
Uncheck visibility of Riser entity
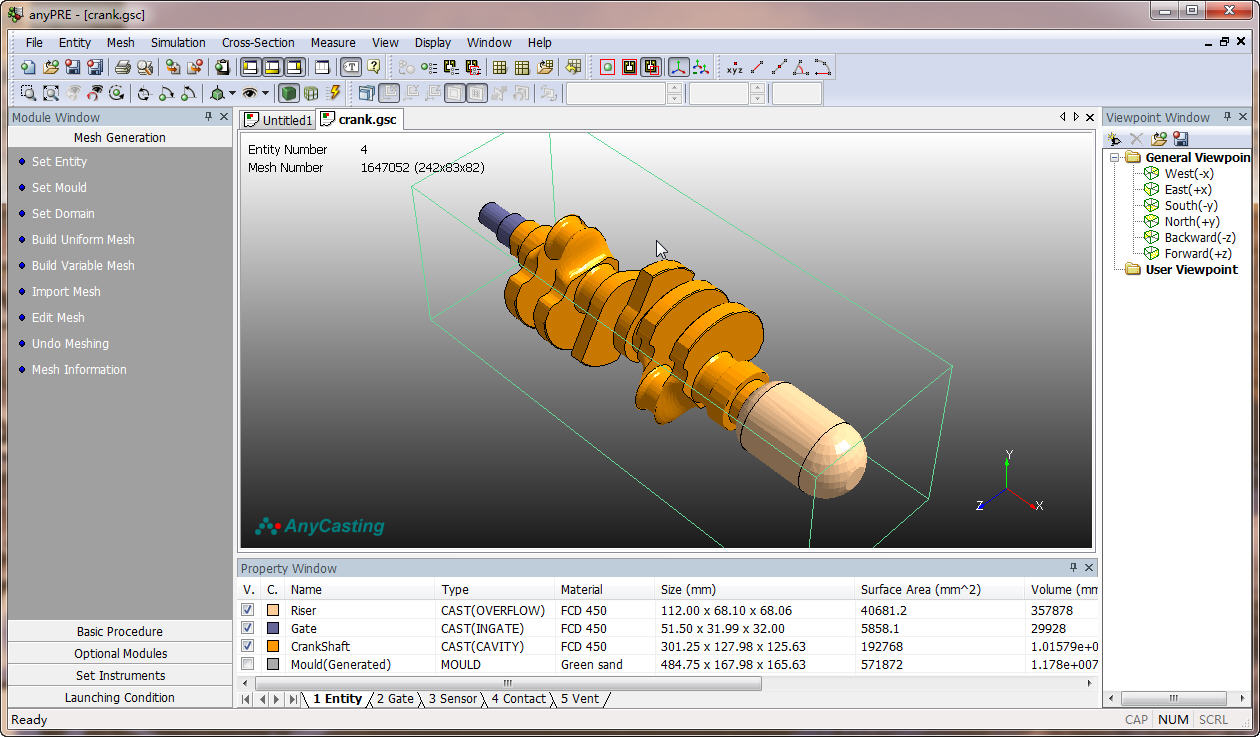(x=248, y=610)
